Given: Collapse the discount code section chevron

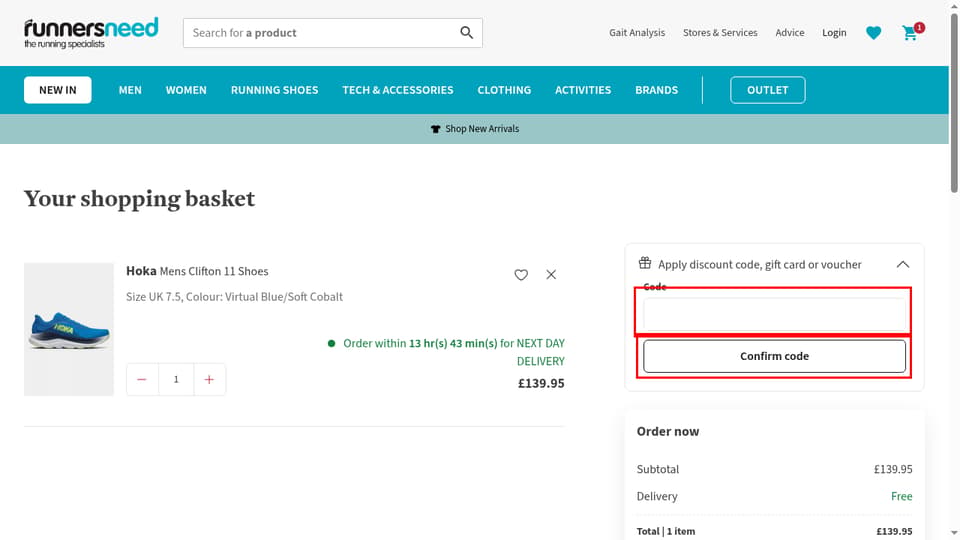Looking at the screenshot, I should (x=902, y=264).
